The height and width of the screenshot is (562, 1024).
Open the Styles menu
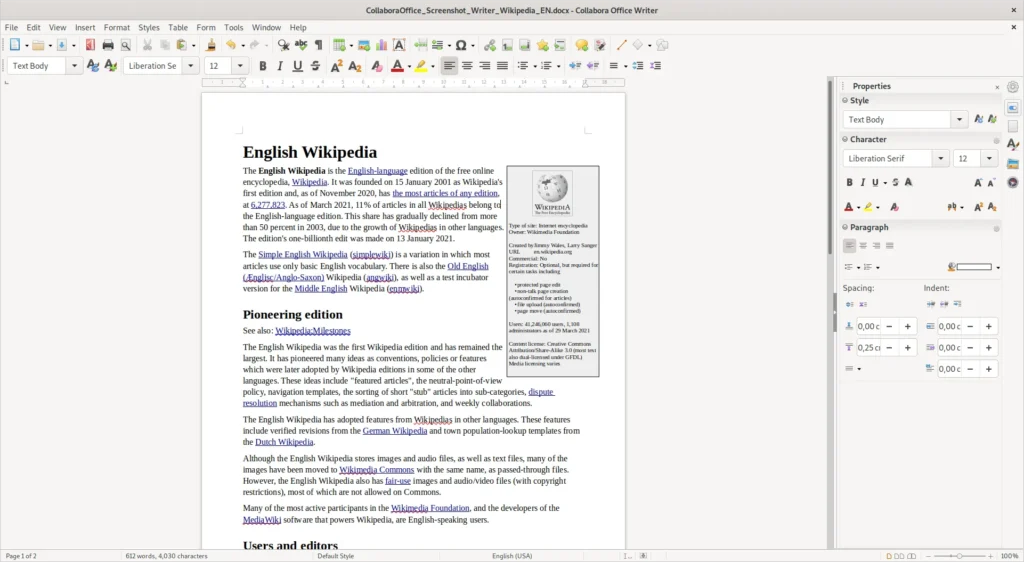coord(149,27)
